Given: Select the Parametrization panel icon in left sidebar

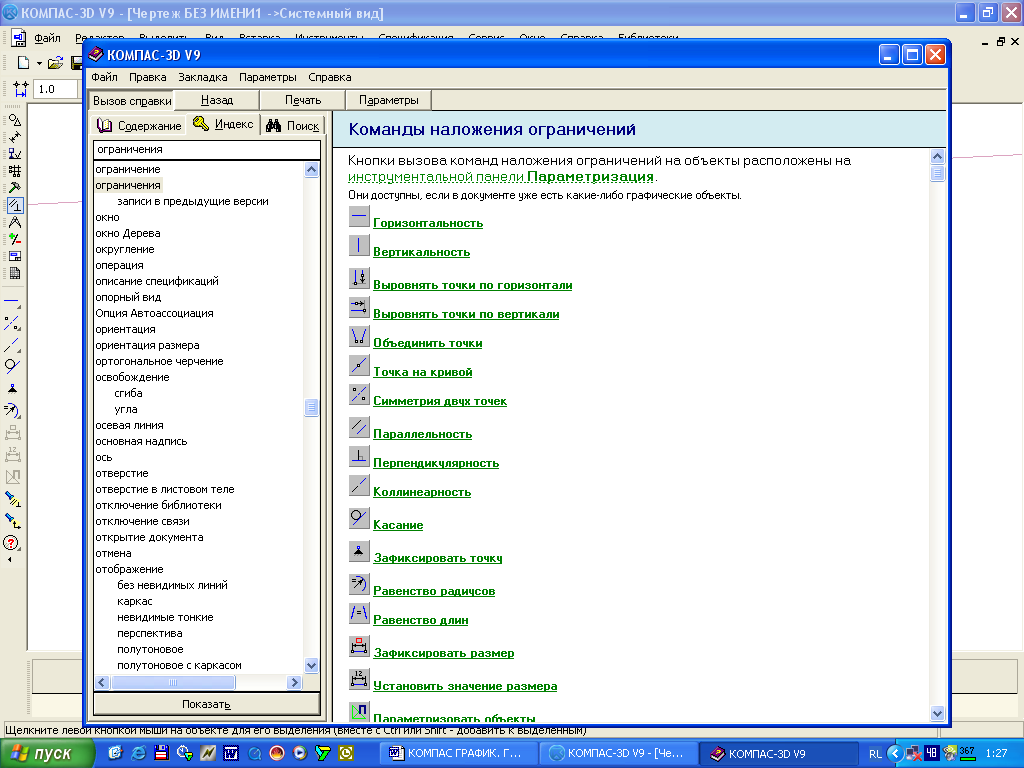Looking at the screenshot, I should (x=14, y=205).
